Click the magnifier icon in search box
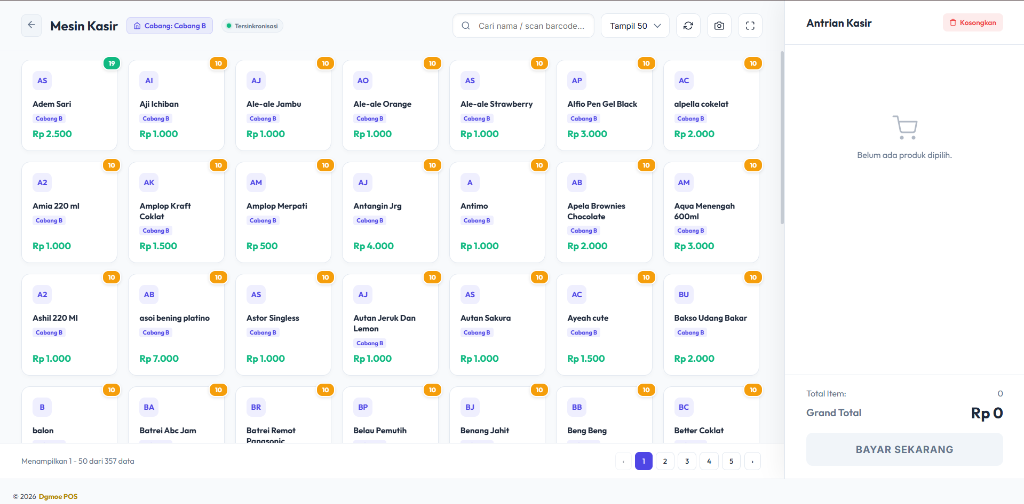Viewport: 1024px width, 504px height. (466, 26)
